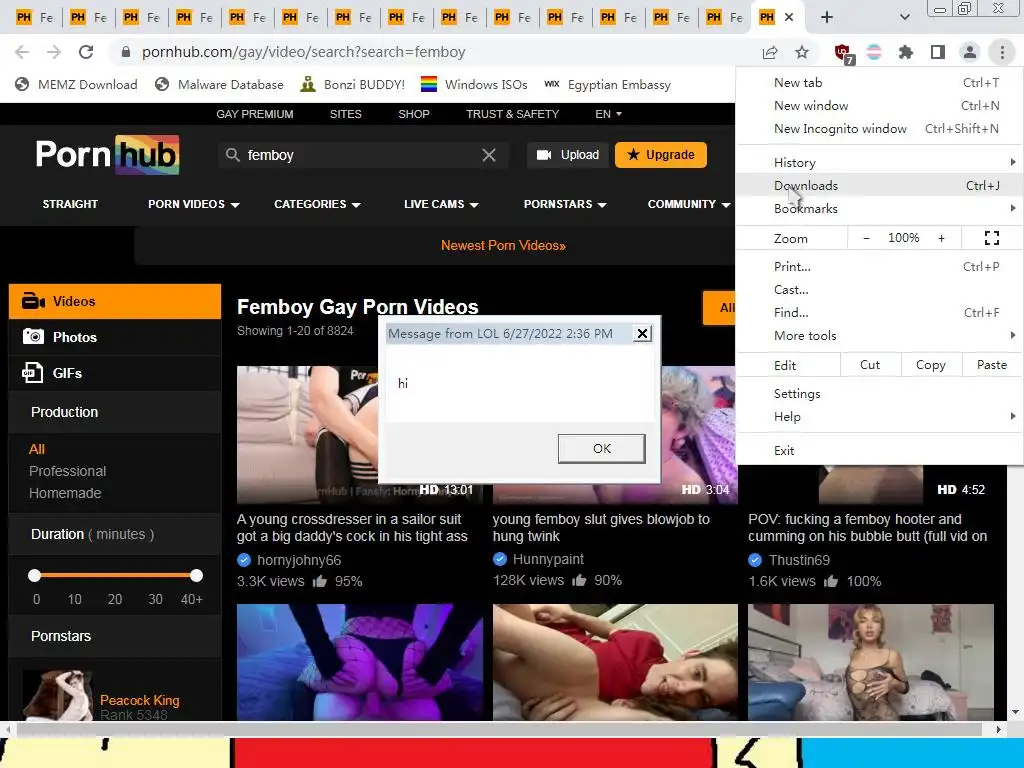
Task: Click the horizontal page scrollbar
Action: [499, 729]
